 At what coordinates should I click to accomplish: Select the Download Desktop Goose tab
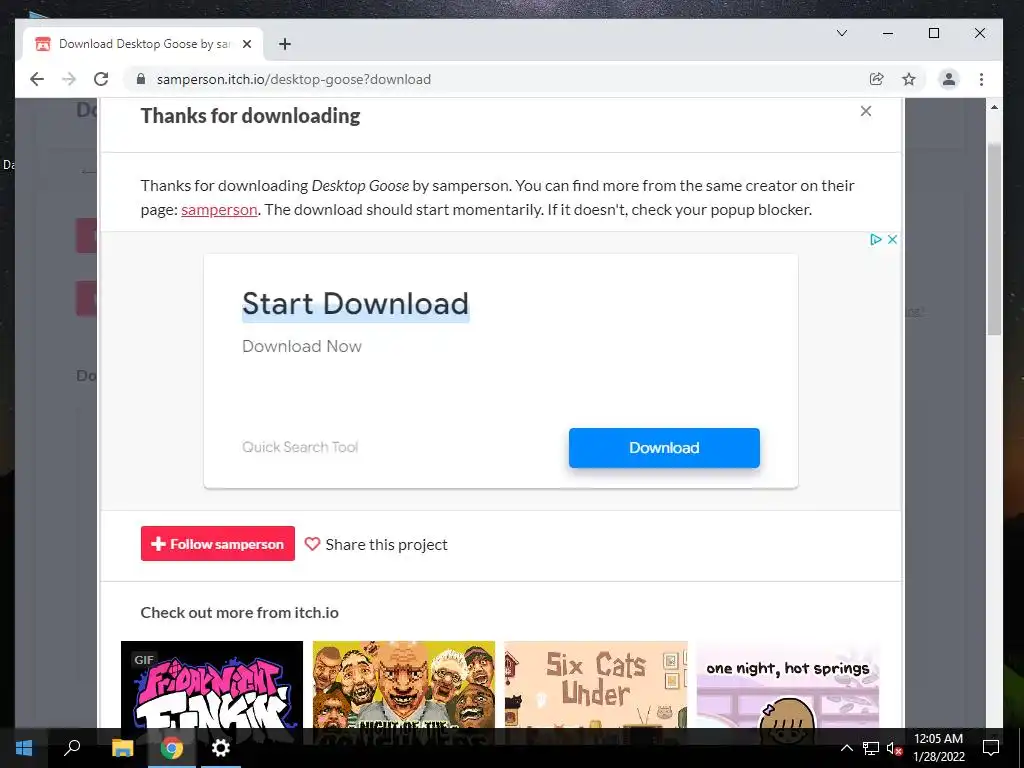tap(143, 44)
